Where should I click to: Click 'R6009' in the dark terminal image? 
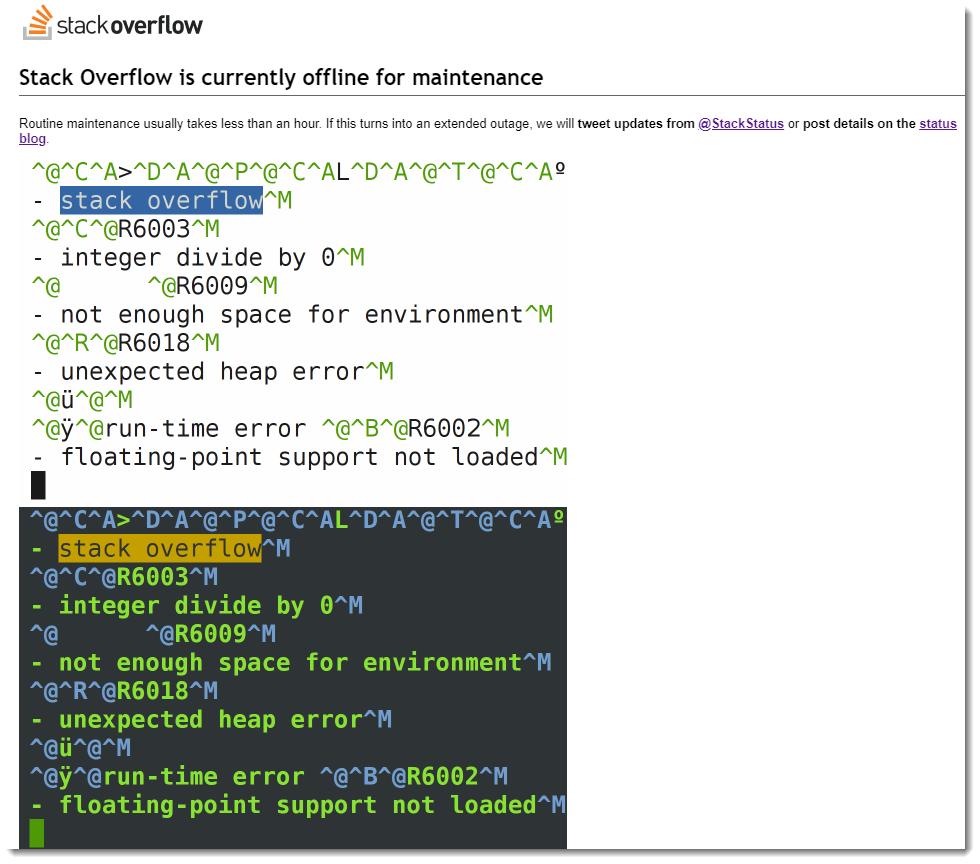click(x=210, y=633)
